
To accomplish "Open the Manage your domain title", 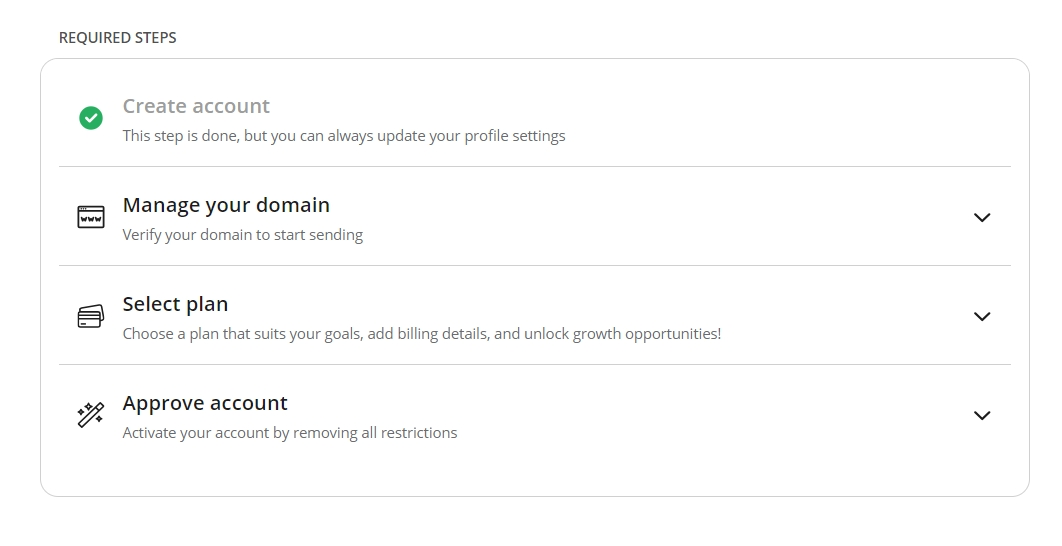I will pyautogui.click(x=226, y=205).
